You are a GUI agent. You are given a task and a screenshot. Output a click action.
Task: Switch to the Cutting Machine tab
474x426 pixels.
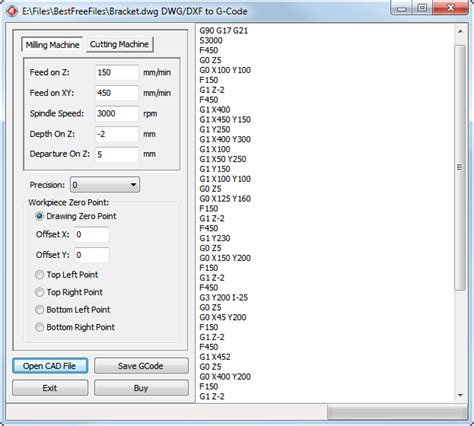pyautogui.click(x=119, y=44)
